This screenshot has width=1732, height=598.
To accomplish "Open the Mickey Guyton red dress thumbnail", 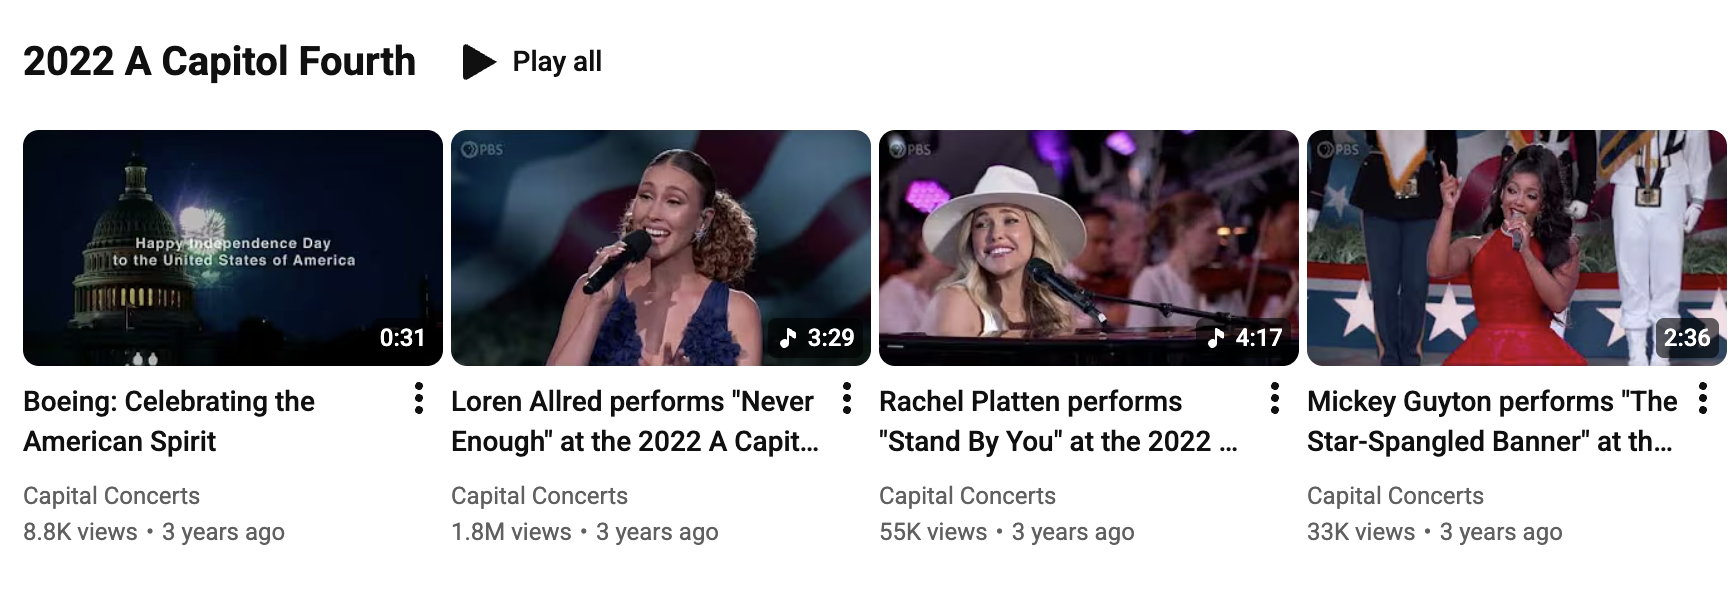I will pos(1517,248).
